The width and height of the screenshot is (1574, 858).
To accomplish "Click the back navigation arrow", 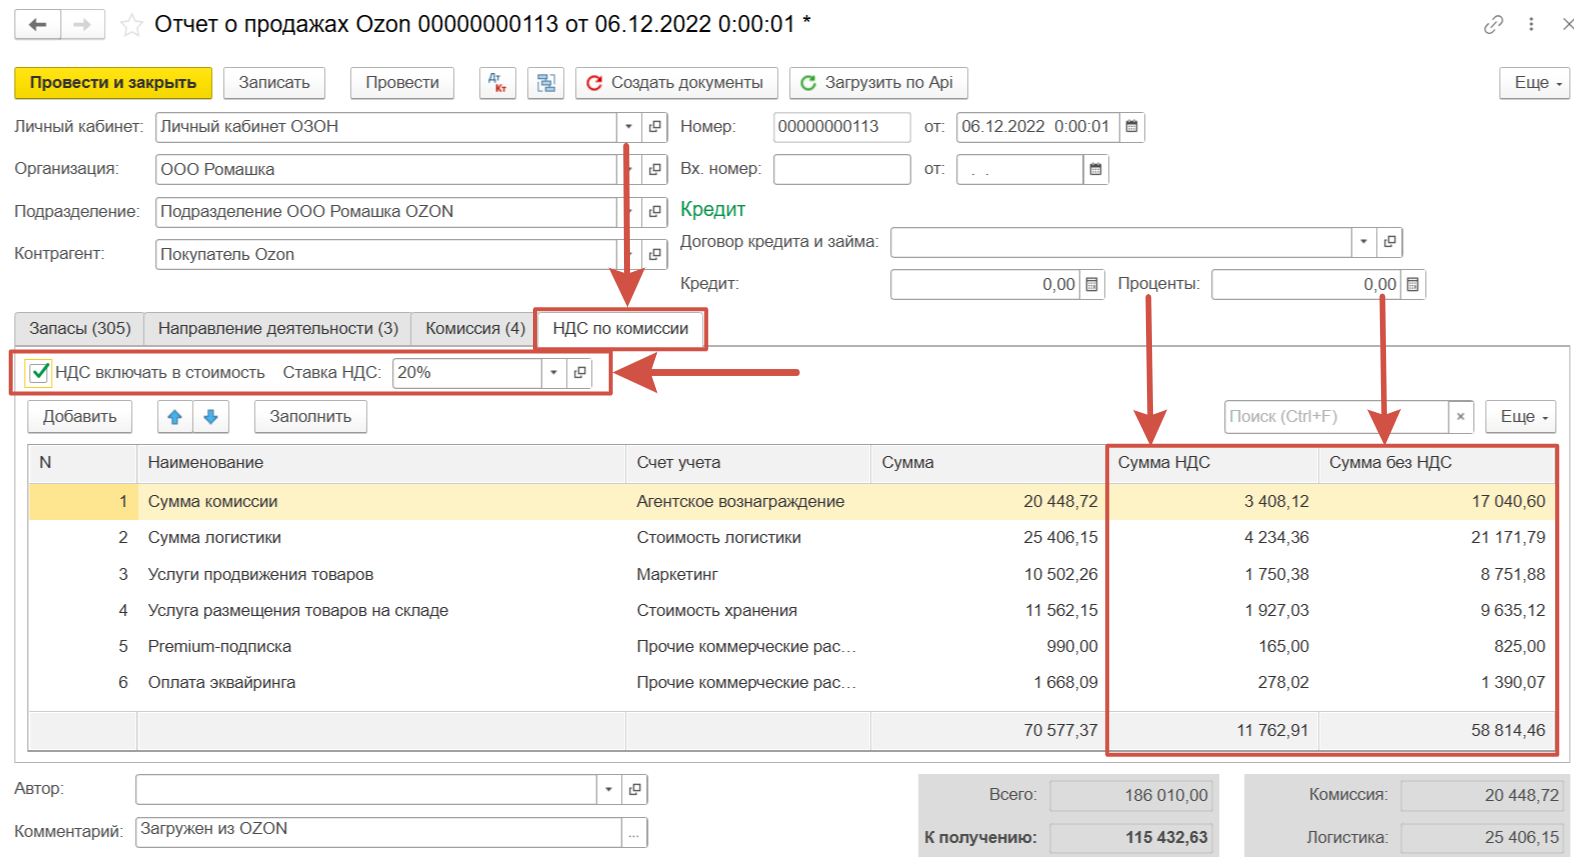I will [x=38, y=25].
